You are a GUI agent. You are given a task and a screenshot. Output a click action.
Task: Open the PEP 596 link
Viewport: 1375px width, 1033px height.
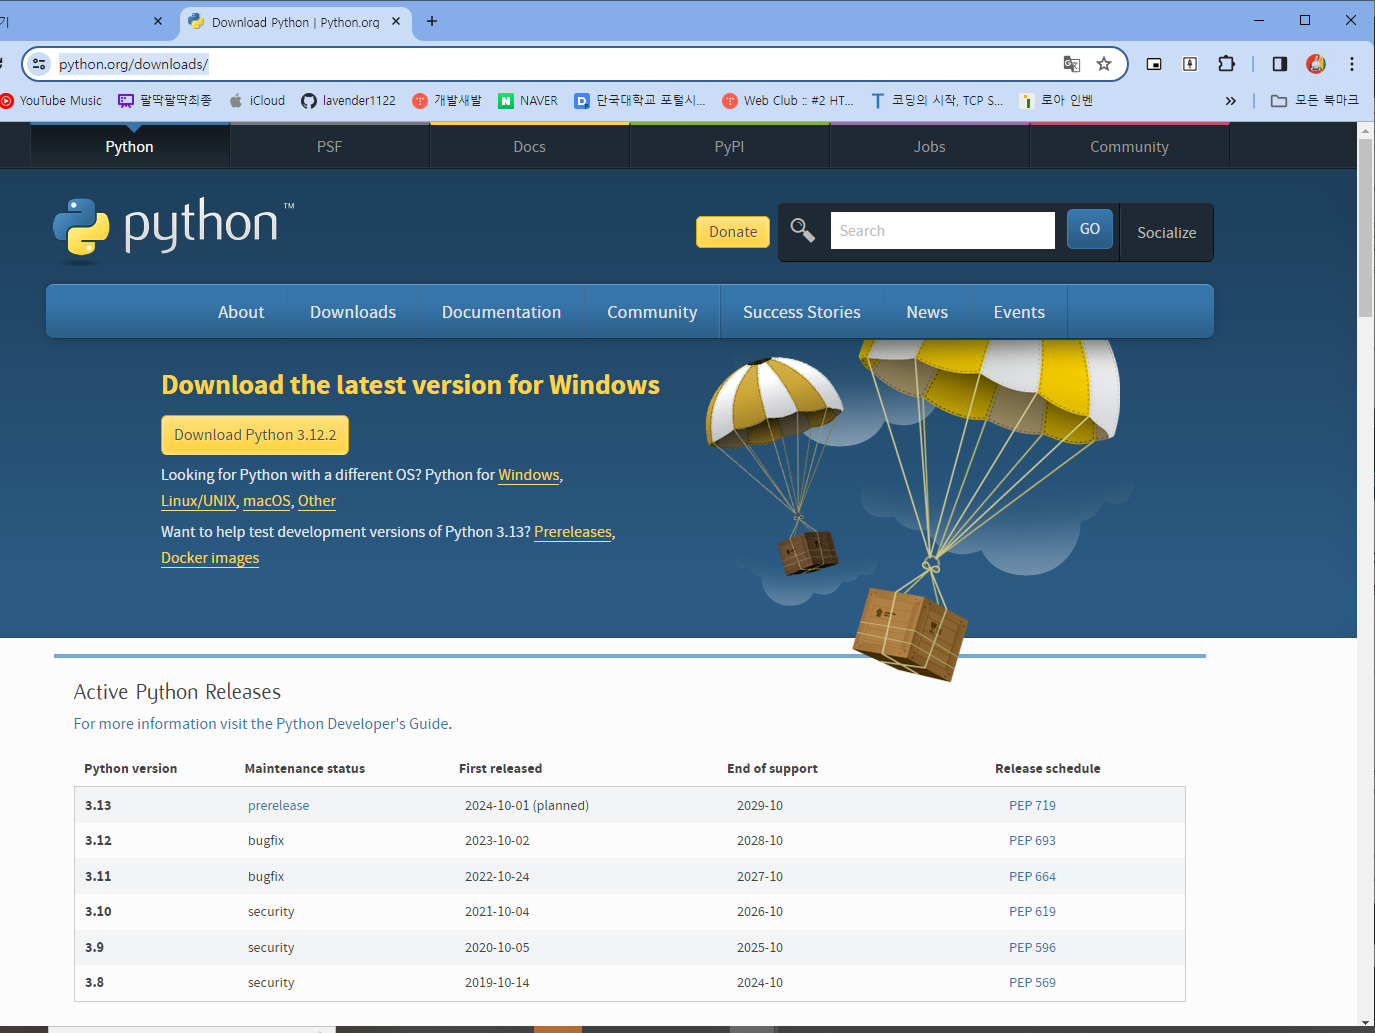pyautogui.click(x=1032, y=947)
